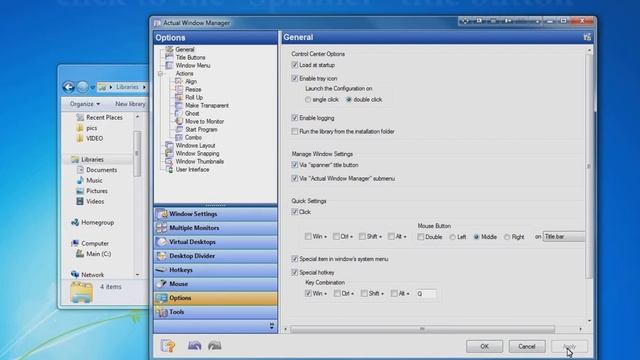Switch to the Hotkeys section
The width and height of the screenshot is (640, 360).
click(x=216, y=270)
